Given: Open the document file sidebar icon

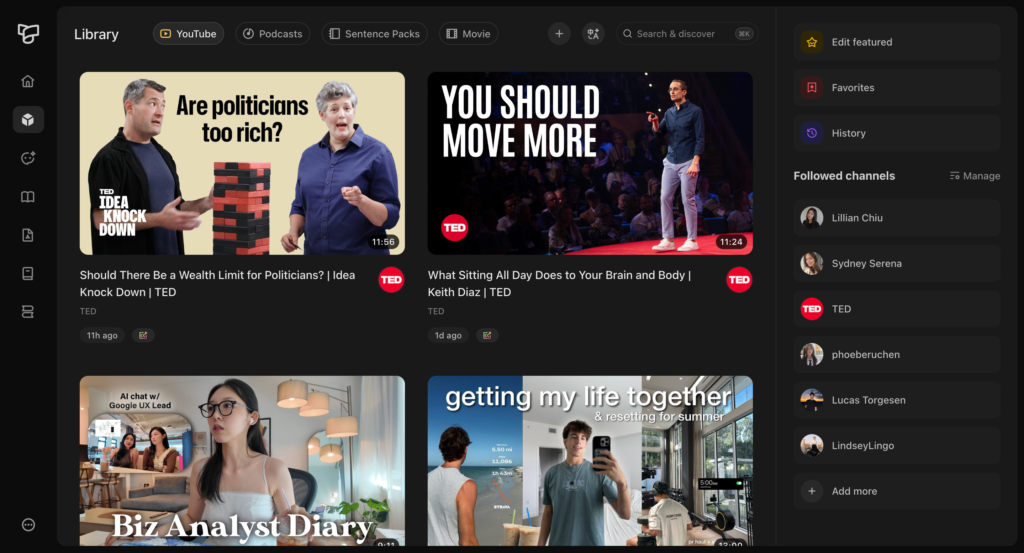Looking at the screenshot, I should tap(27, 235).
